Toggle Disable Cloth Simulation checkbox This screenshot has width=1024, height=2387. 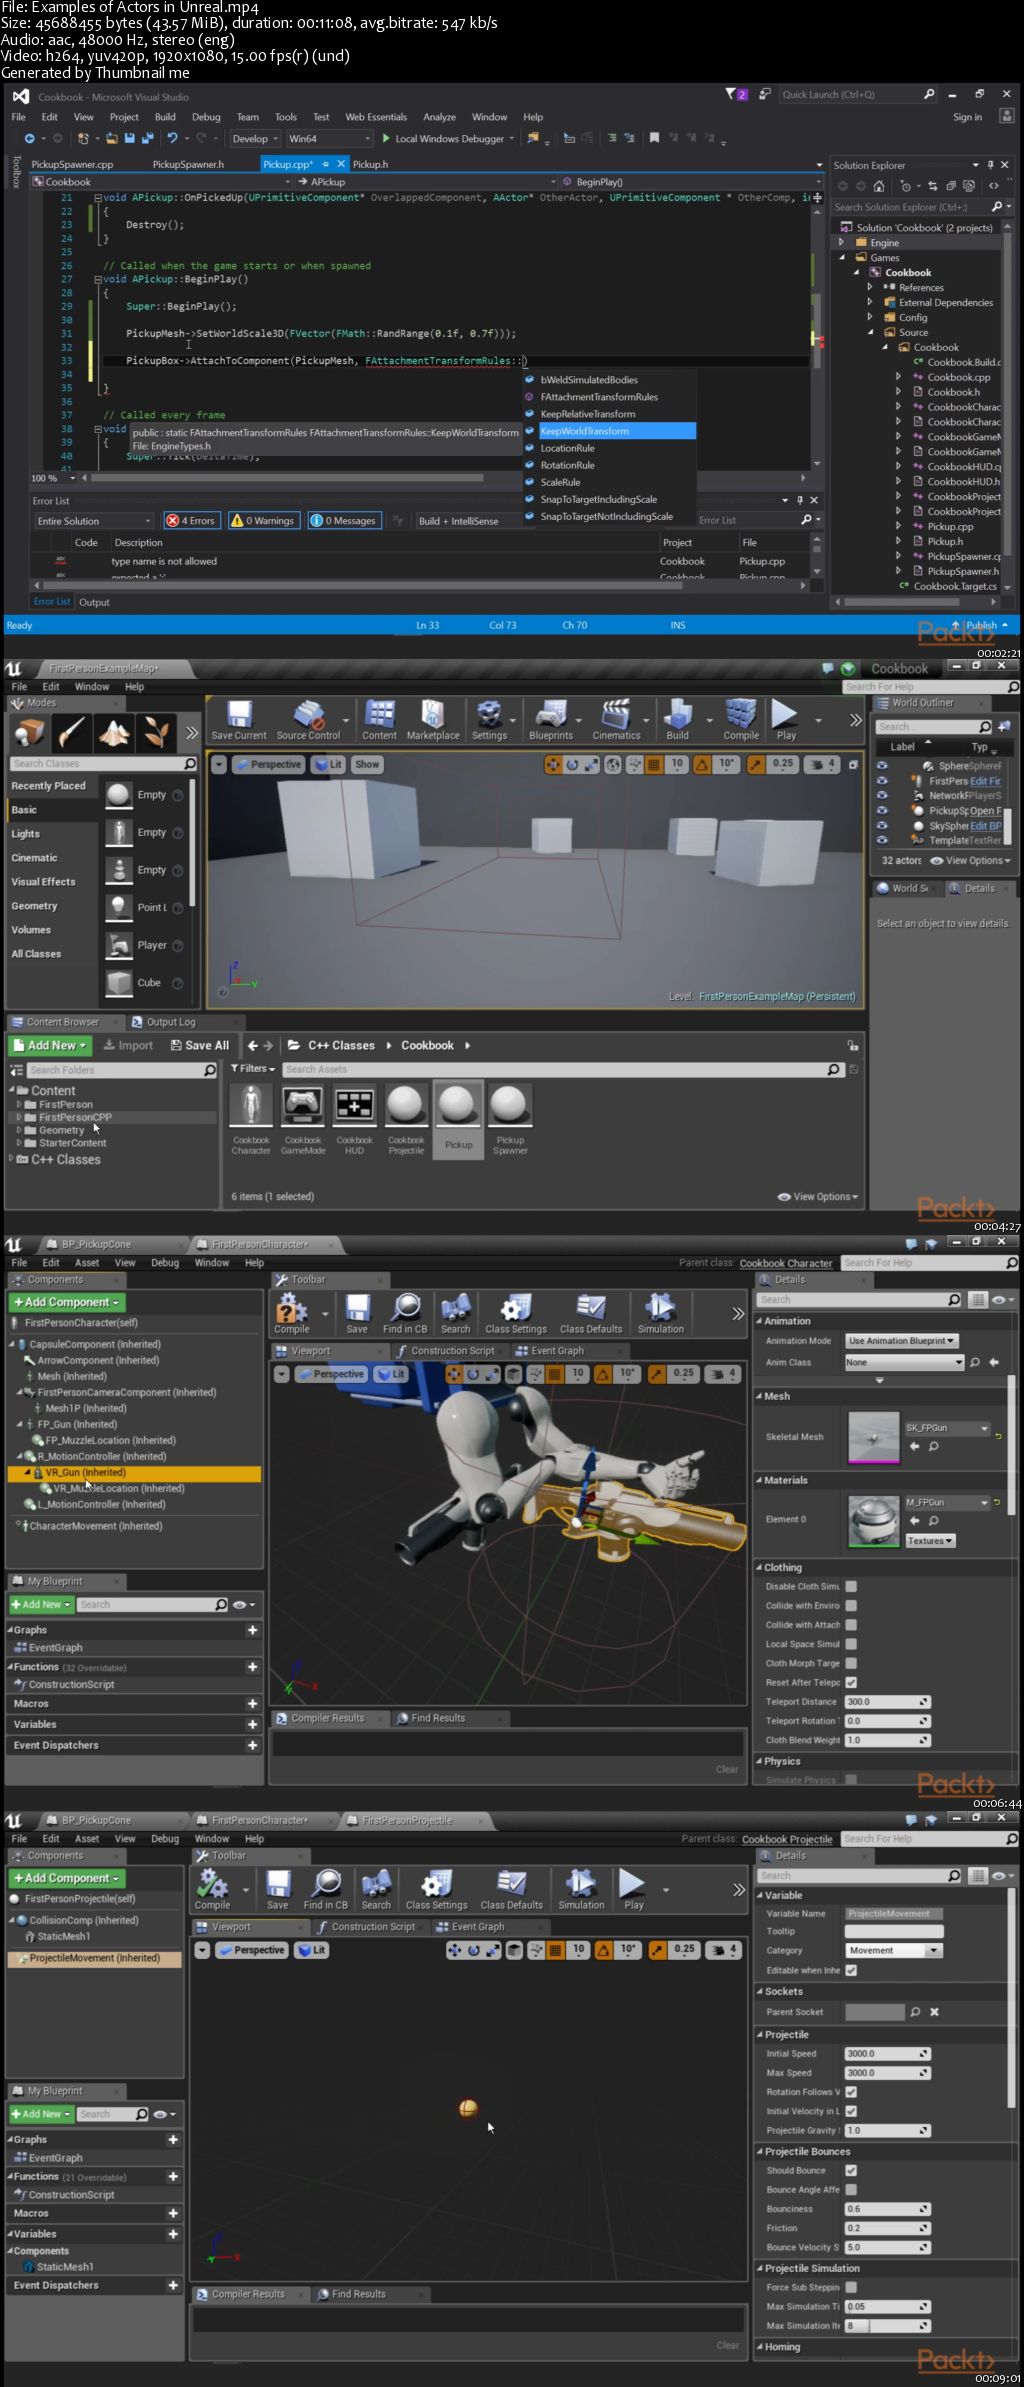[851, 1586]
